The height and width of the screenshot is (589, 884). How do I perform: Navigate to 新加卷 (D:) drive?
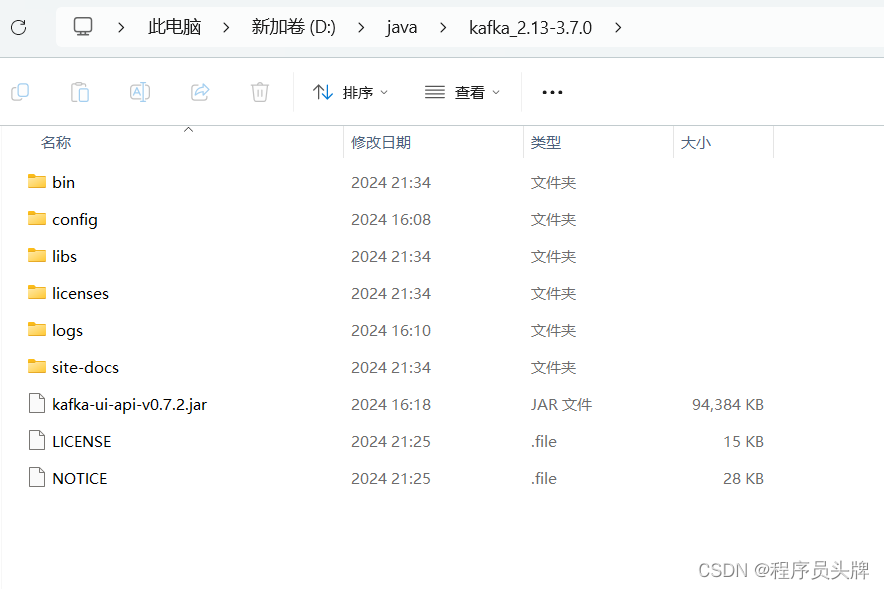[x=289, y=27]
